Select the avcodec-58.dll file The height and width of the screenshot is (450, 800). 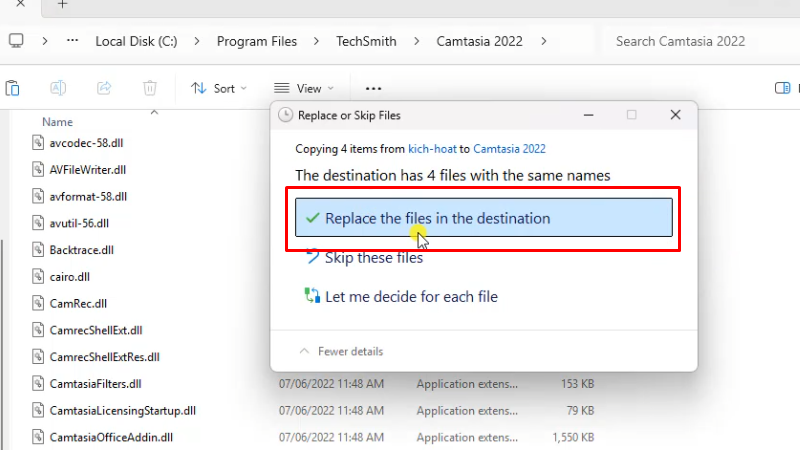[x=86, y=143]
